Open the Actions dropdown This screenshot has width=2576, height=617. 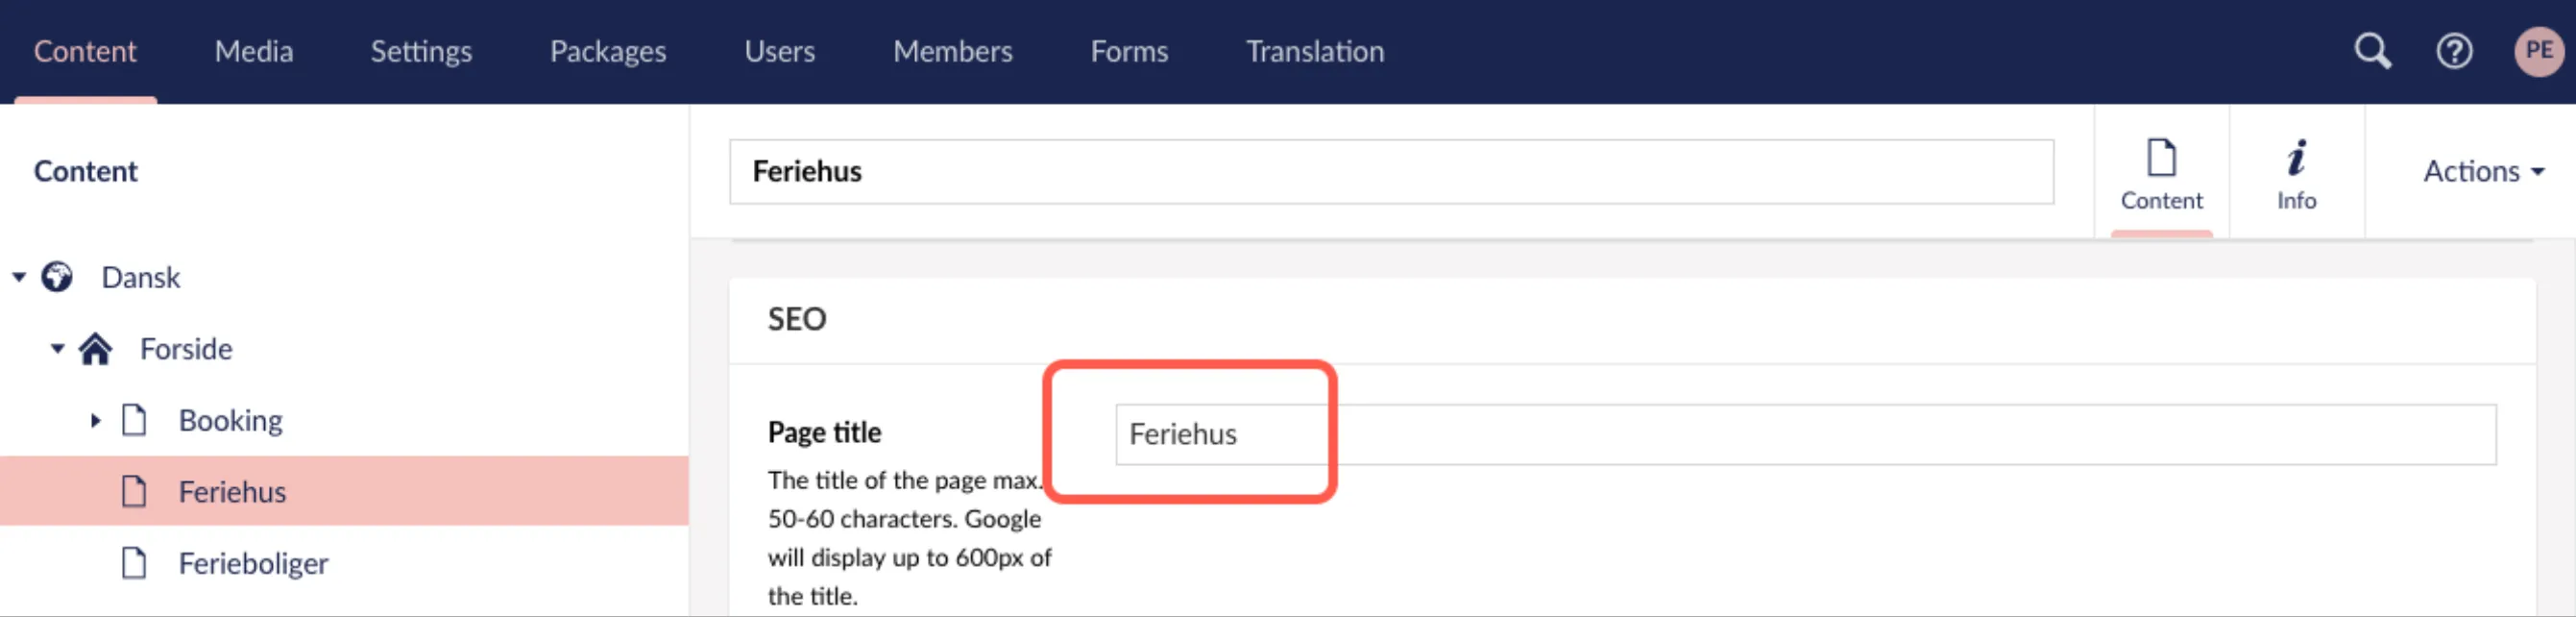pos(2483,171)
